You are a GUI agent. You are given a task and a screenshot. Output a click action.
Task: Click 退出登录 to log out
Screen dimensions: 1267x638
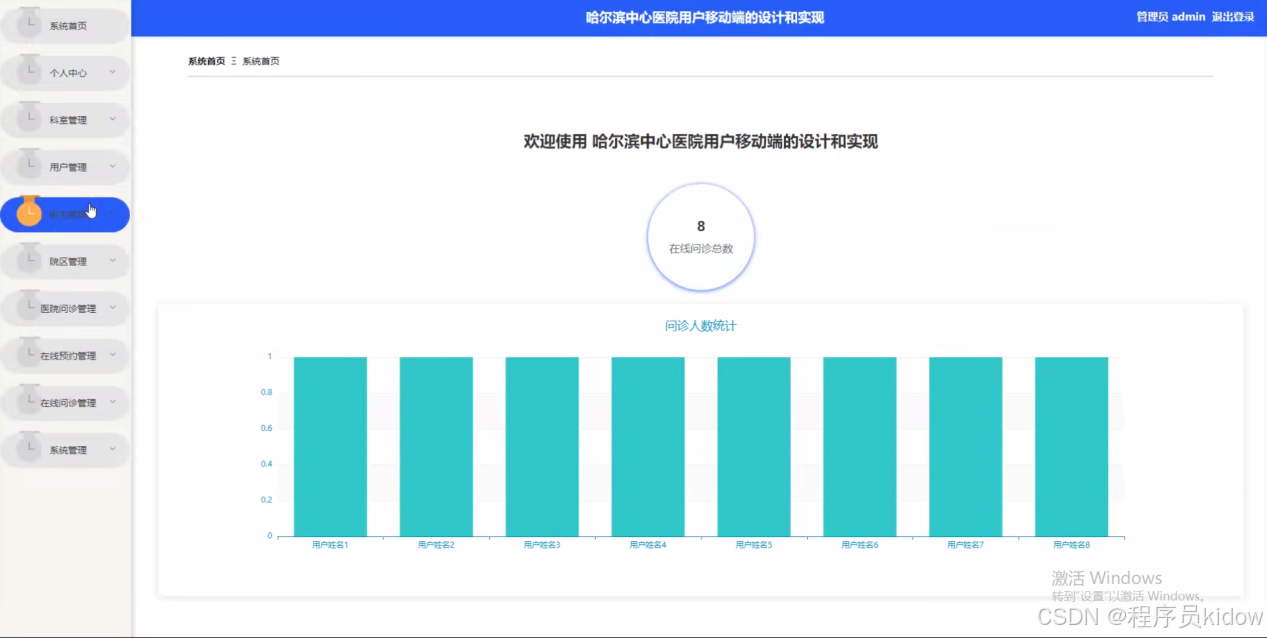click(x=1235, y=16)
